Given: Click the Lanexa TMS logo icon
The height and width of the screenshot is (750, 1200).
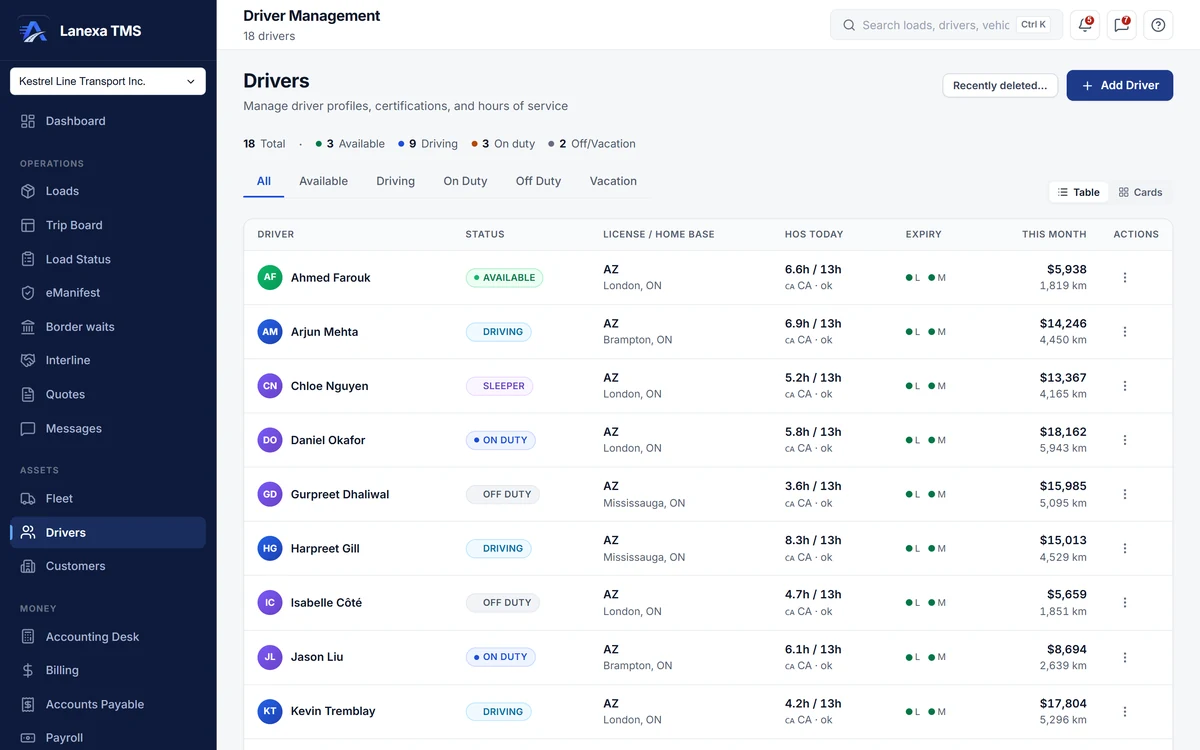Looking at the screenshot, I should [33, 30].
